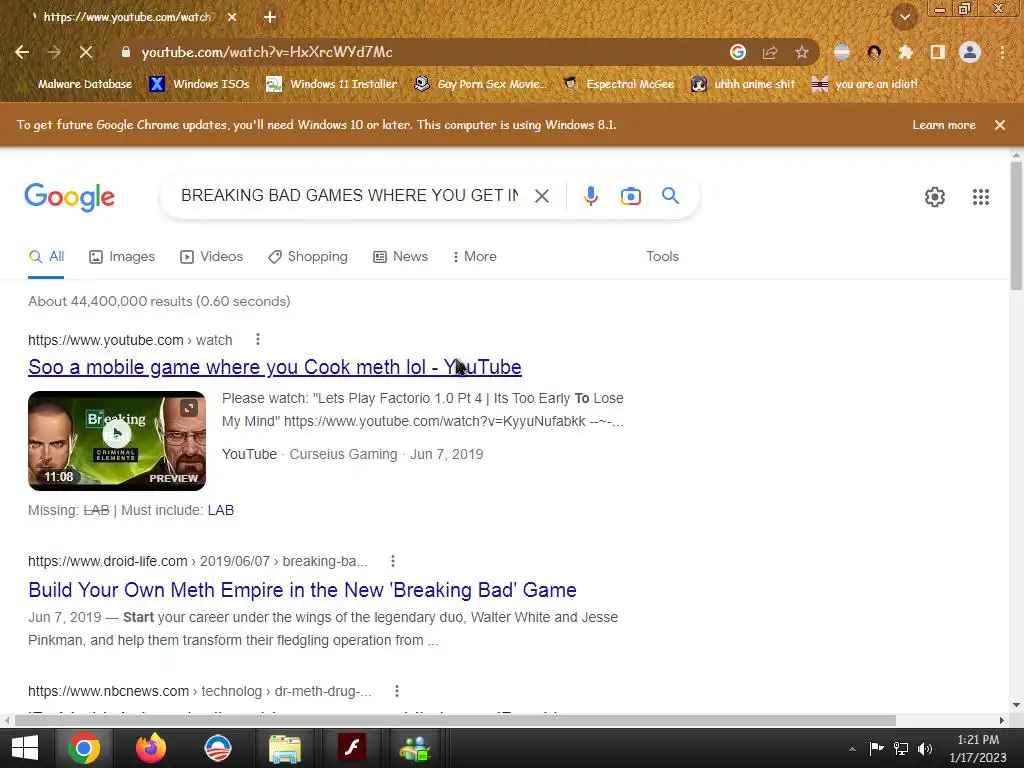This screenshot has height=768, width=1024.
Task: Open the Malware Database bookmark
Action: point(85,84)
